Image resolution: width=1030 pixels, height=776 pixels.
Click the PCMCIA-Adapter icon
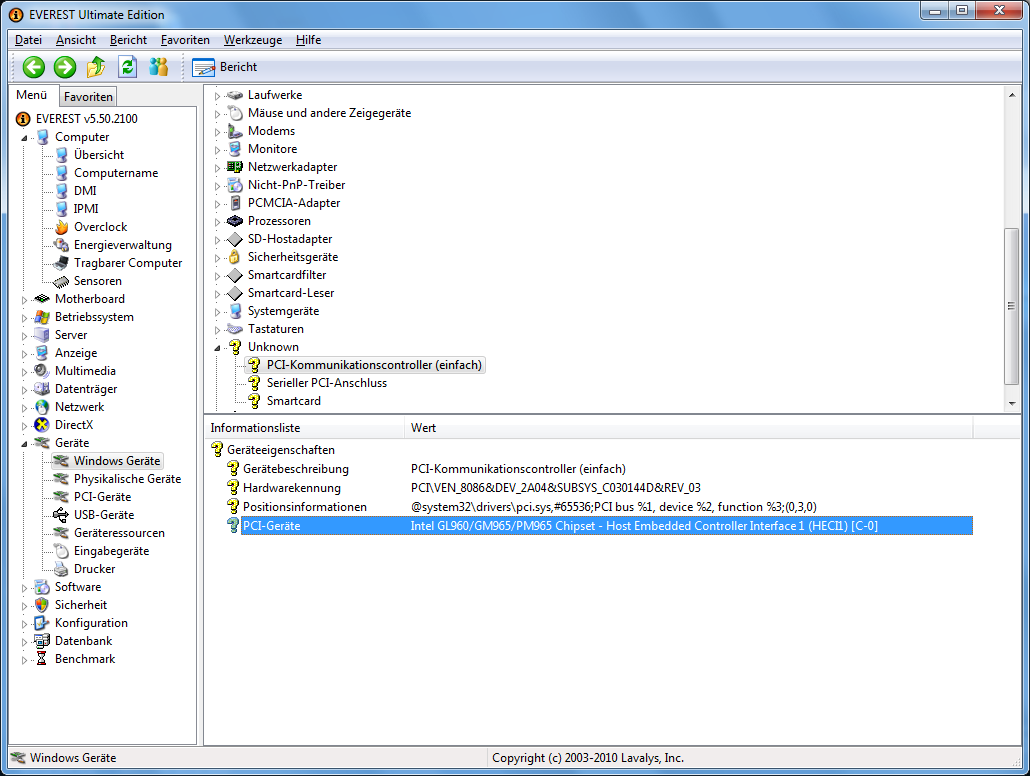pos(235,203)
